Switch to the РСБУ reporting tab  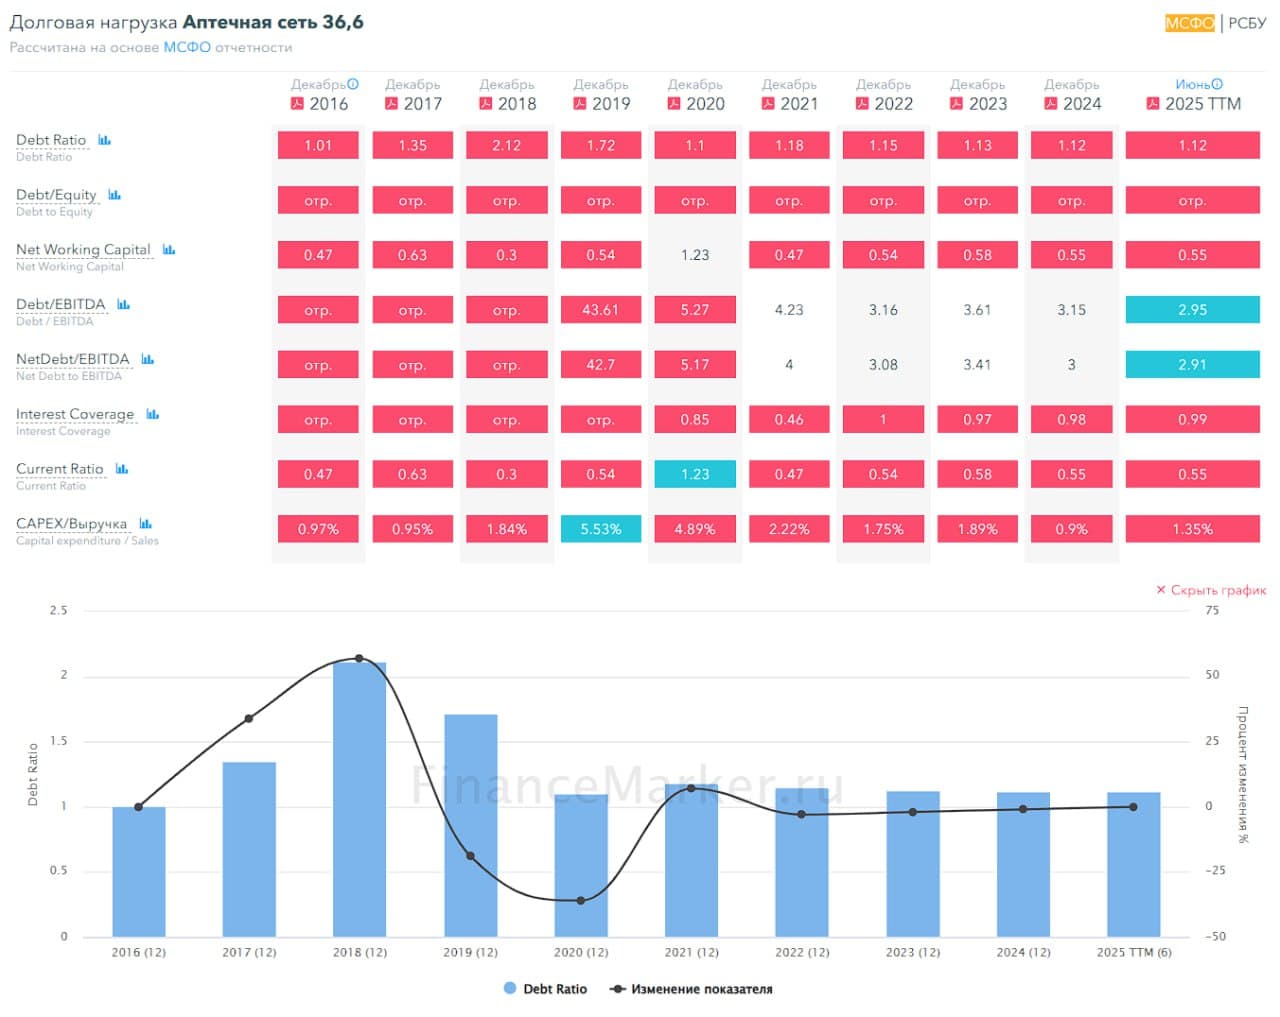click(x=1247, y=23)
